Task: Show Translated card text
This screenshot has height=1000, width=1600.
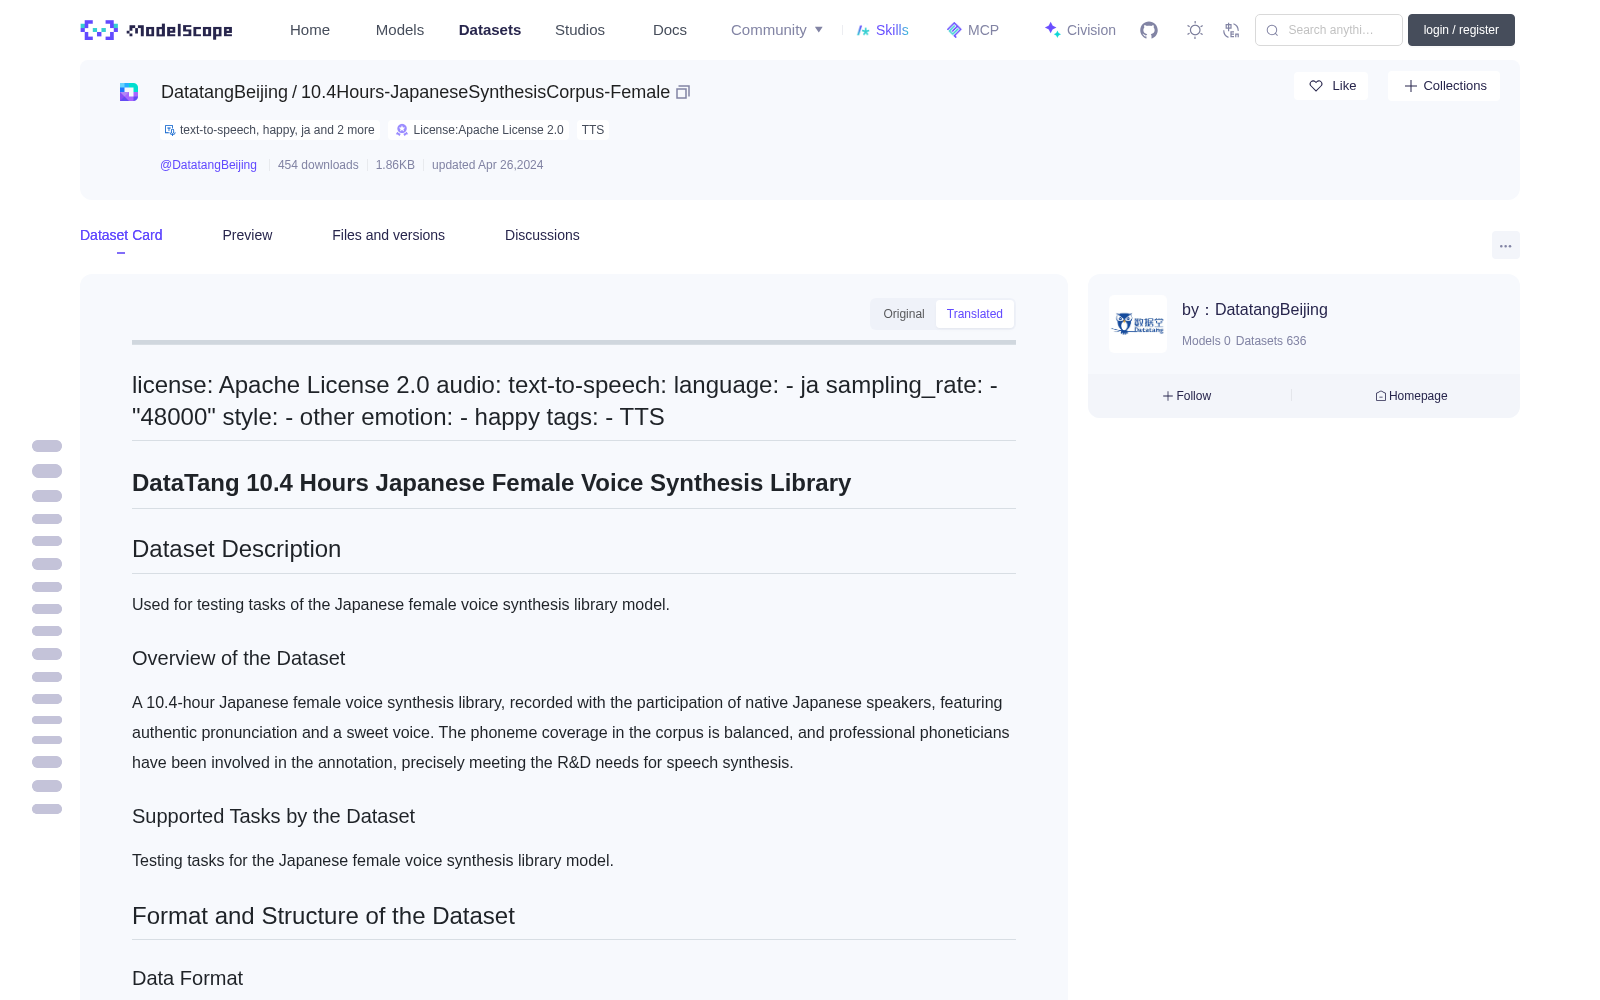Action: pos(974,314)
